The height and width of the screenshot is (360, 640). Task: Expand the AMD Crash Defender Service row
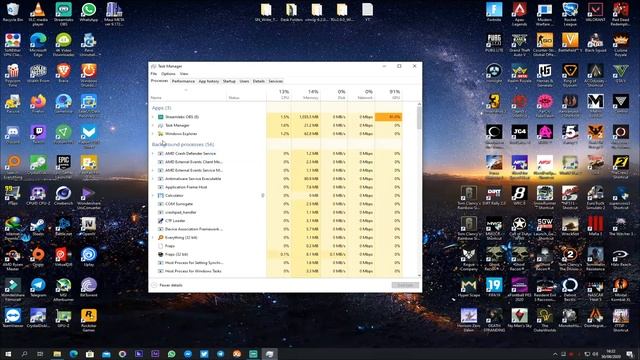tap(153, 153)
